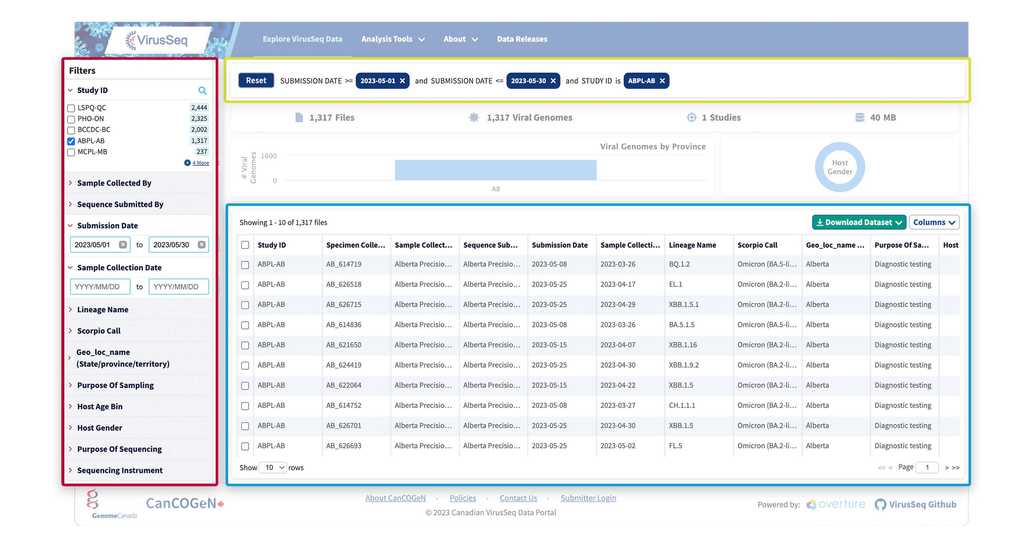Collapse the Study ID filter section
Image resolution: width=1035 pixels, height=539 pixels.
click(x=92, y=90)
